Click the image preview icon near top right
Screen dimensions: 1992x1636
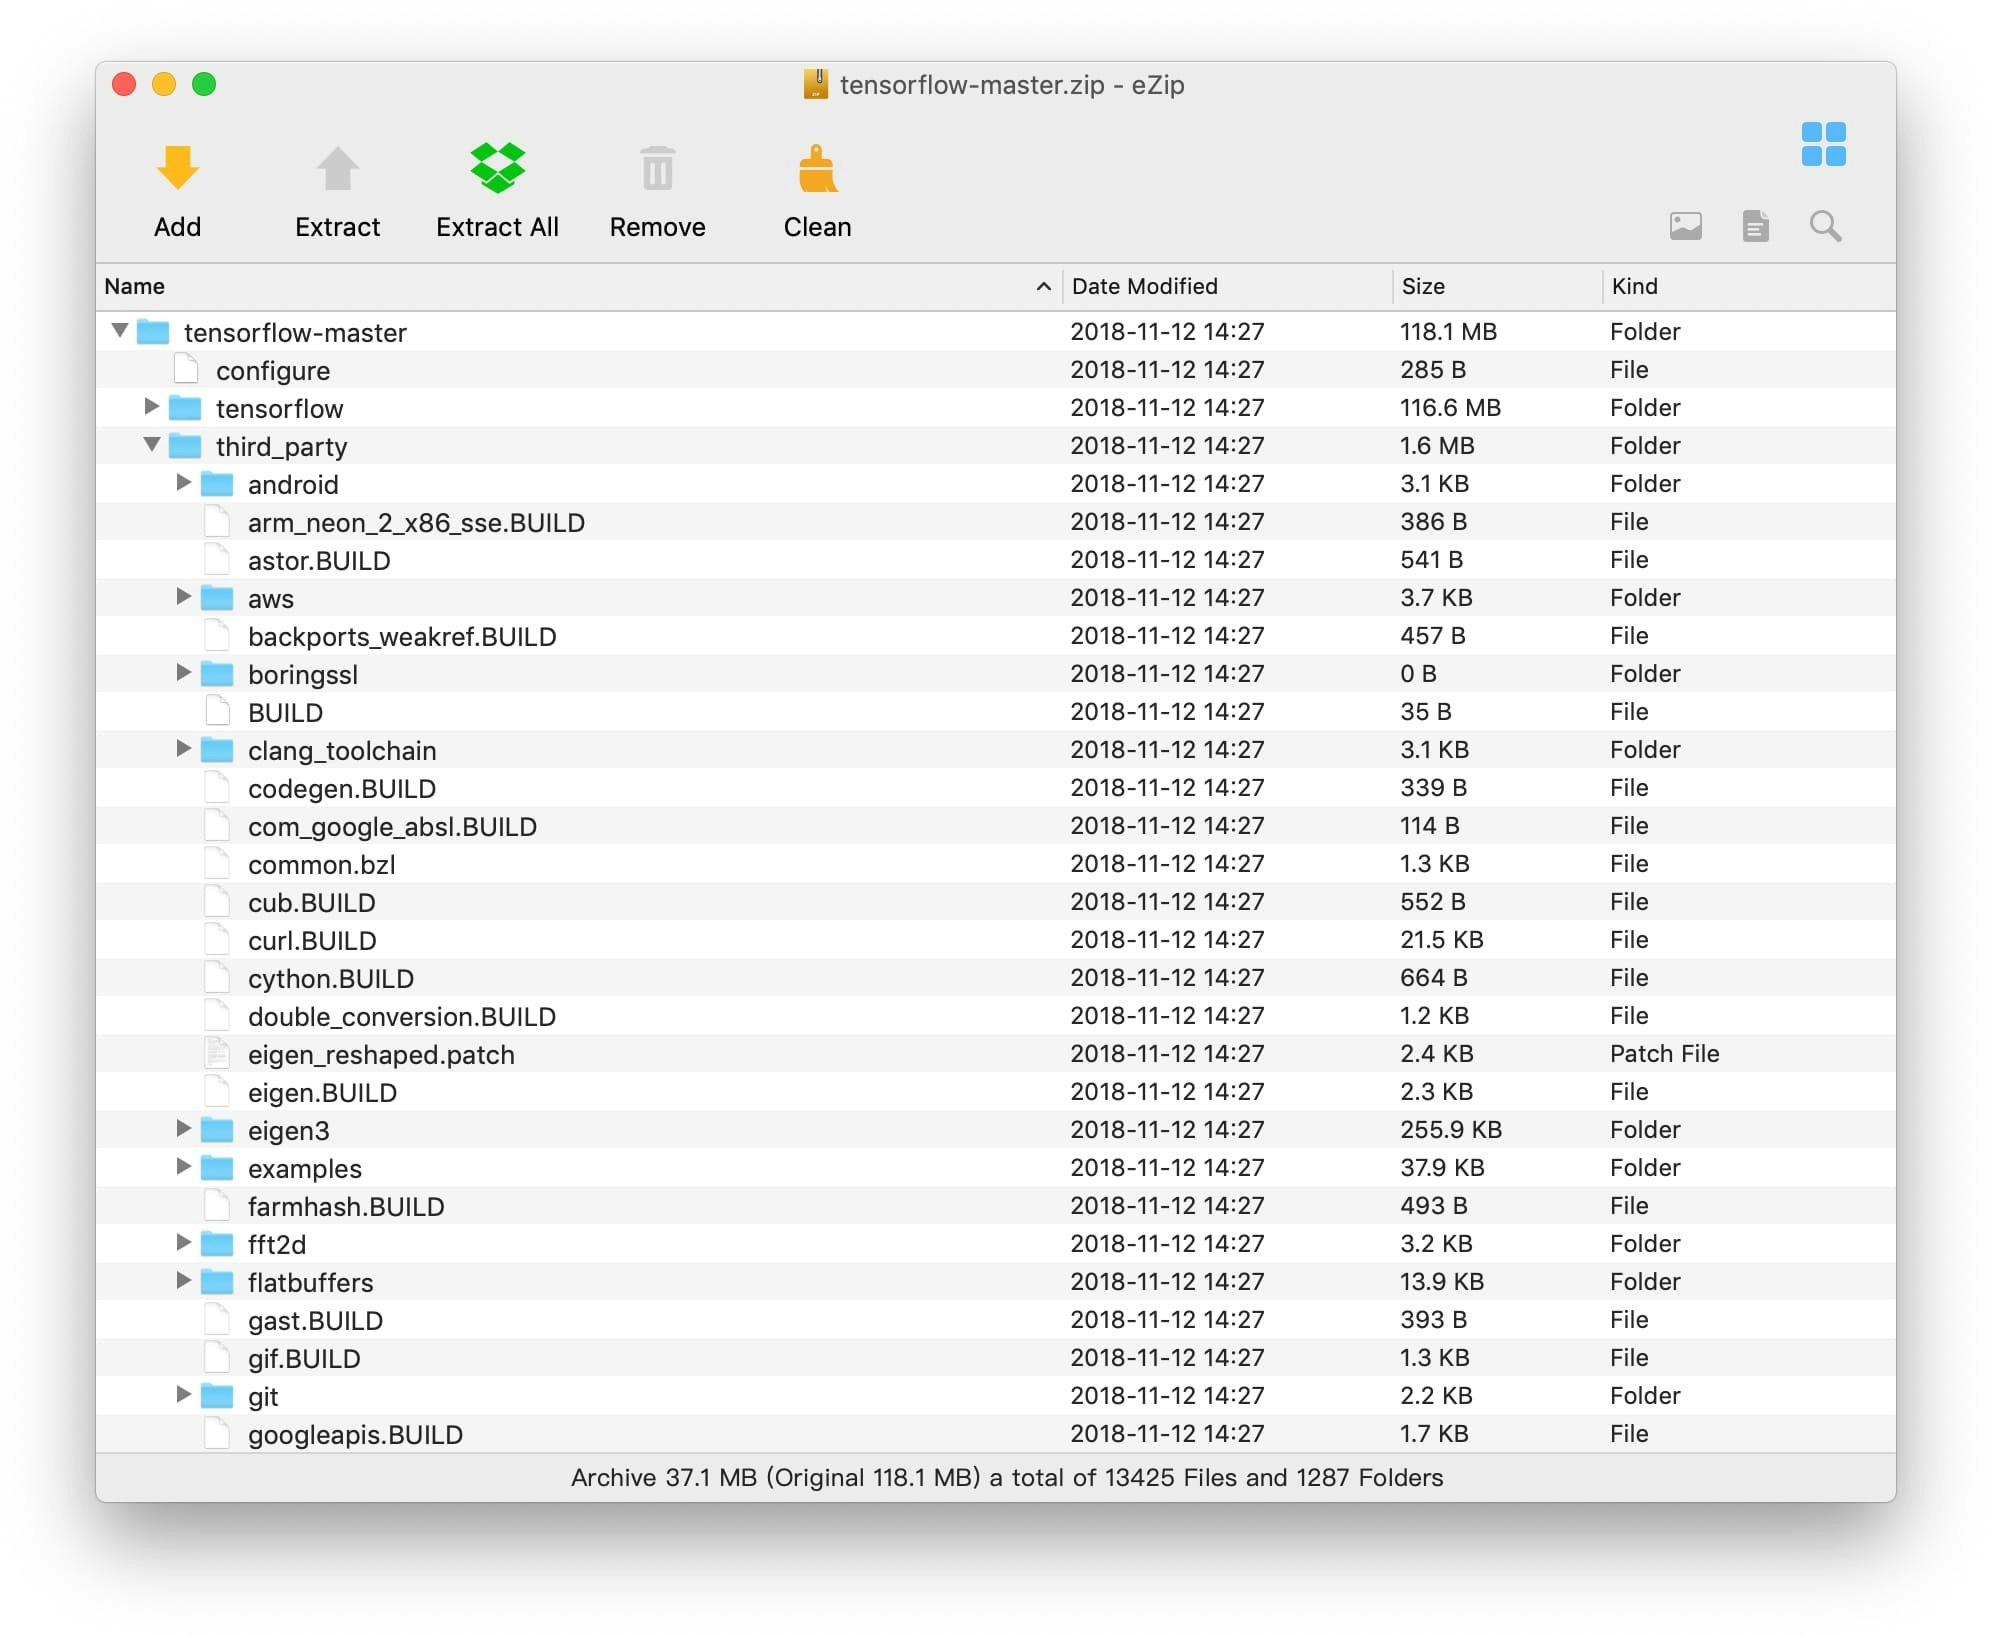pos(1685,226)
